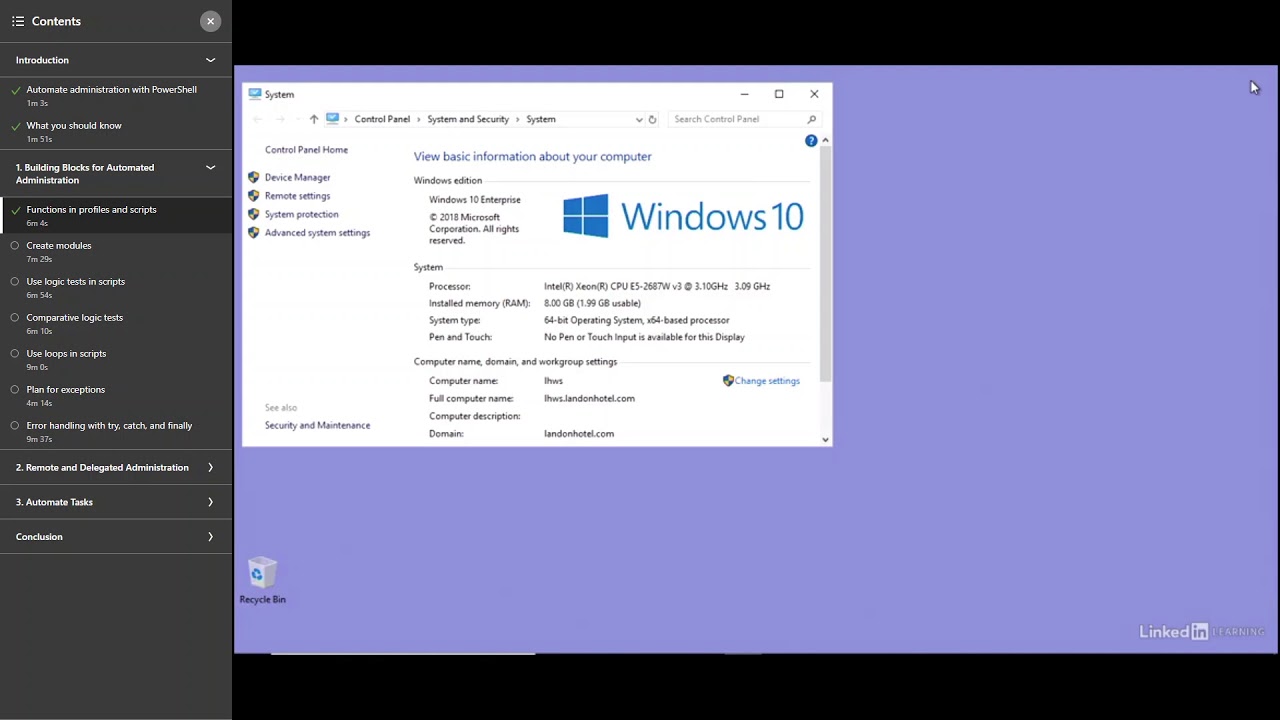Image resolution: width=1280 pixels, height=720 pixels.
Task: Open Plan for exceptions lesson
Action: (x=116, y=395)
